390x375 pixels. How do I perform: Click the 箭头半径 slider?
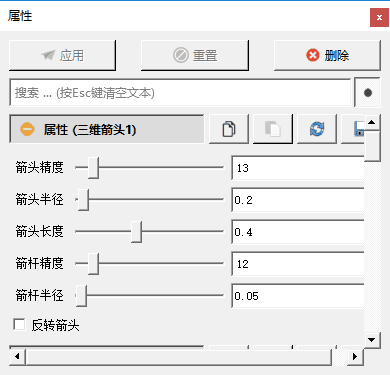pyautogui.click(x=149, y=200)
